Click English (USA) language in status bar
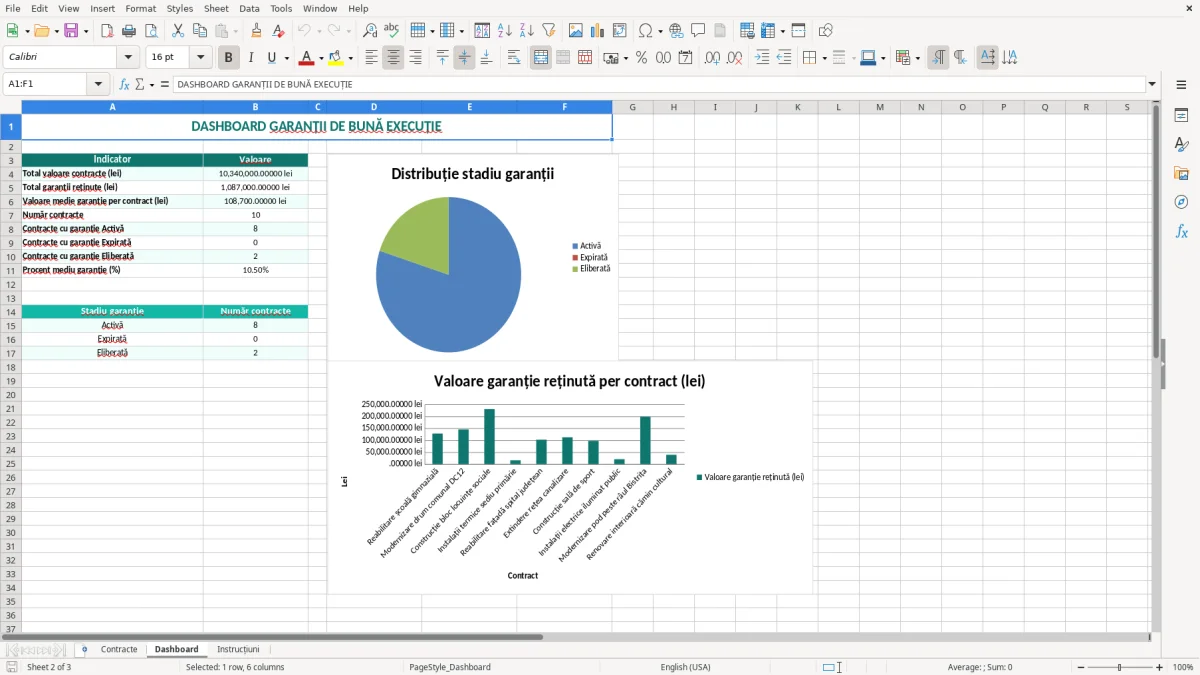The height and width of the screenshot is (675, 1200). coord(686,667)
